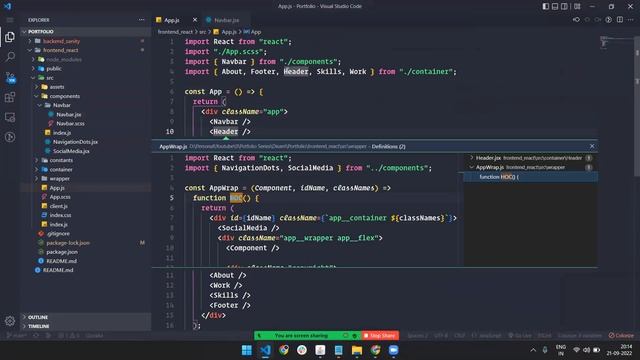Open the Extensions view
This screenshot has height=360, width=640.
tap(10, 97)
